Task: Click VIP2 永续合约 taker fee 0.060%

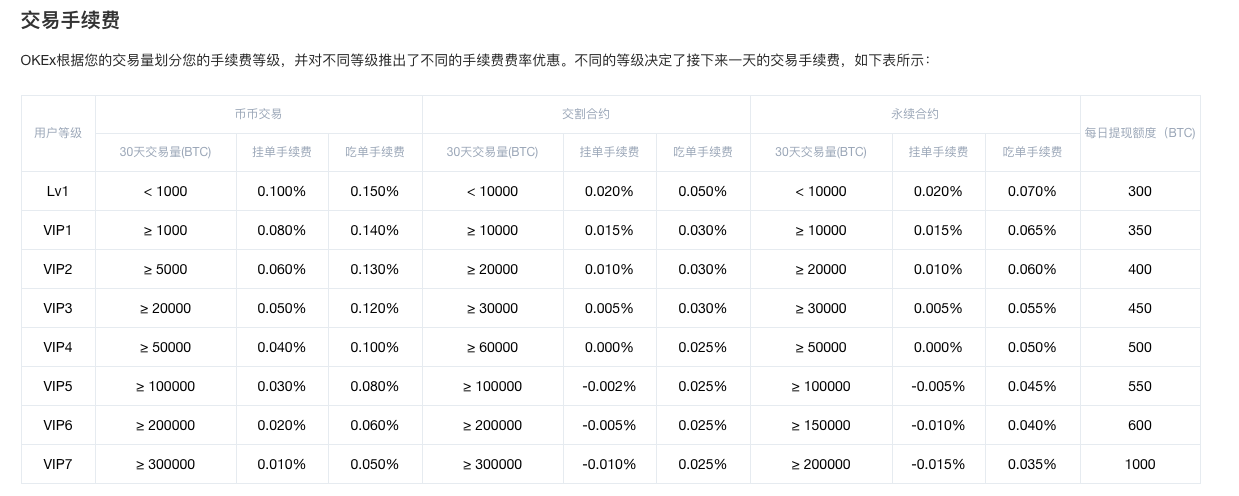Action: tap(1032, 269)
